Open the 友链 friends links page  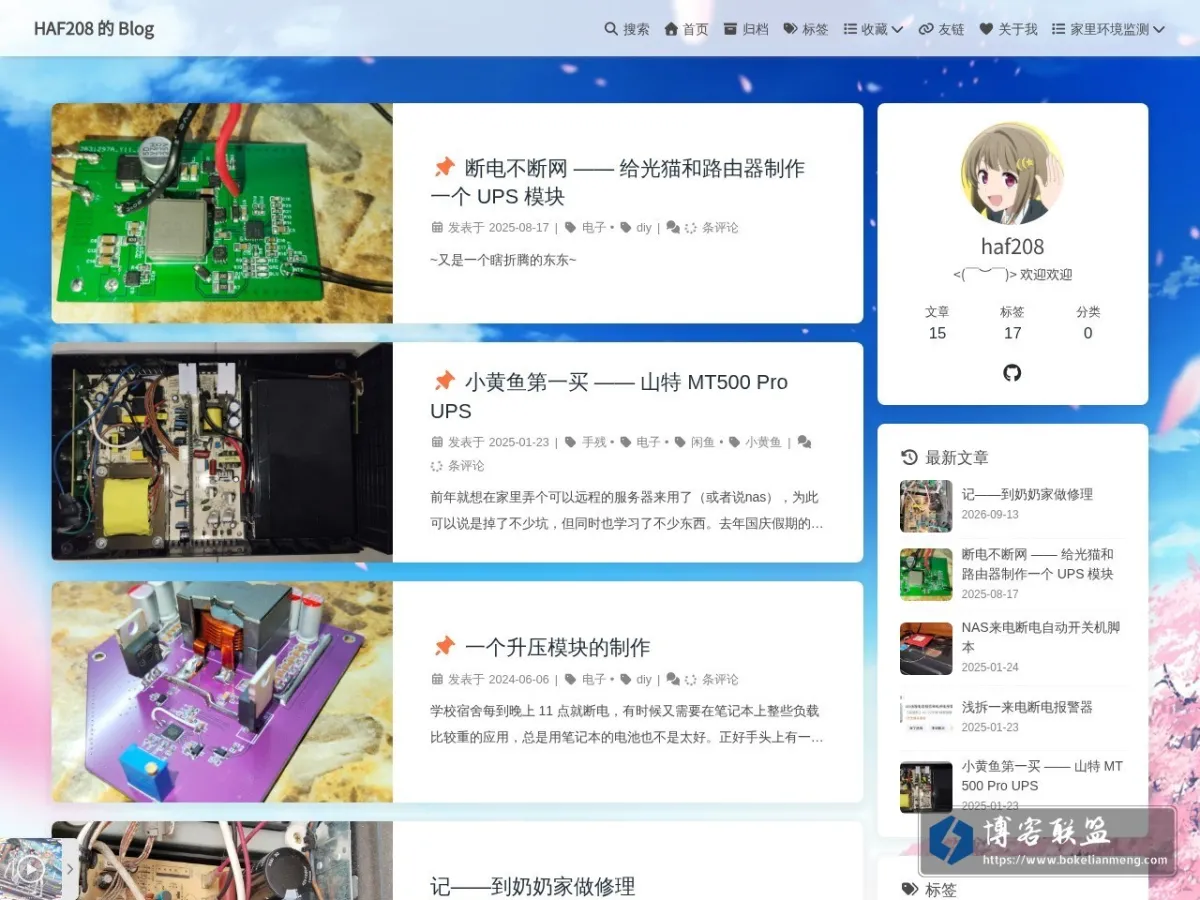click(x=941, y=29)
